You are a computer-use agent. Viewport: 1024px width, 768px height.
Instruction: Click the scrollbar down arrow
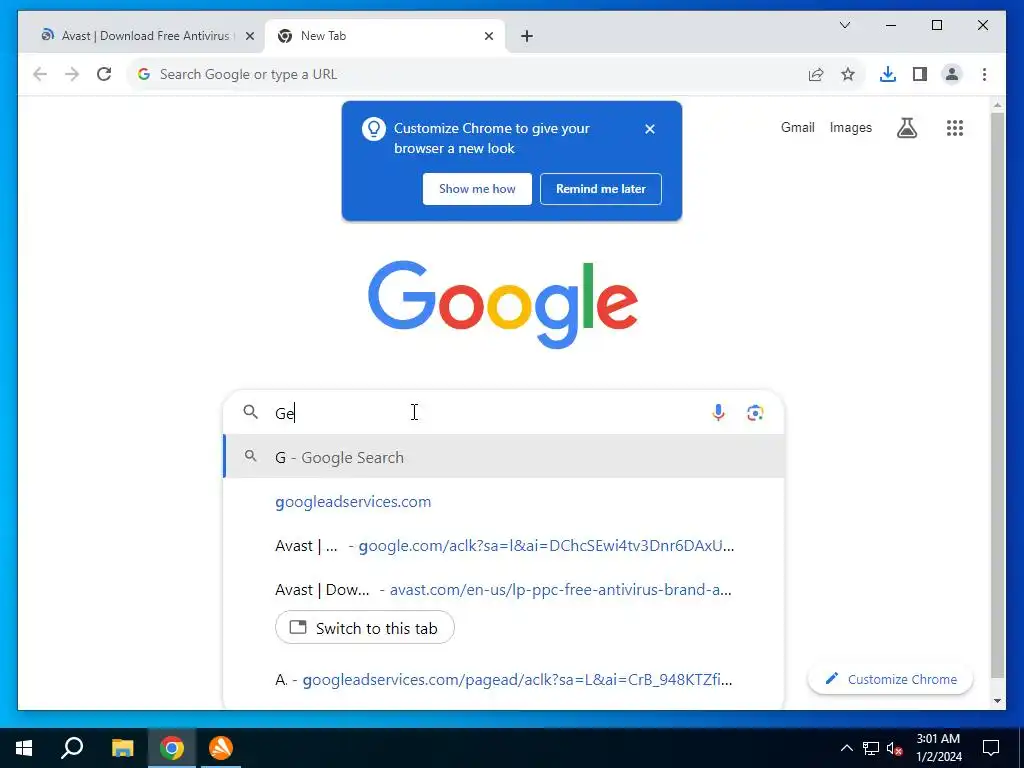(997, 701)
